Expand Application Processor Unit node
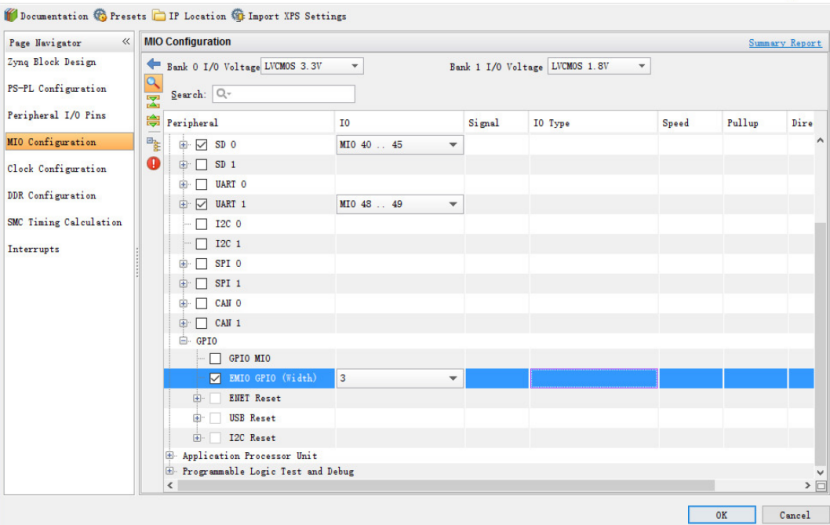830x525 pixels. pyautogui.click(x=170, y=455)
